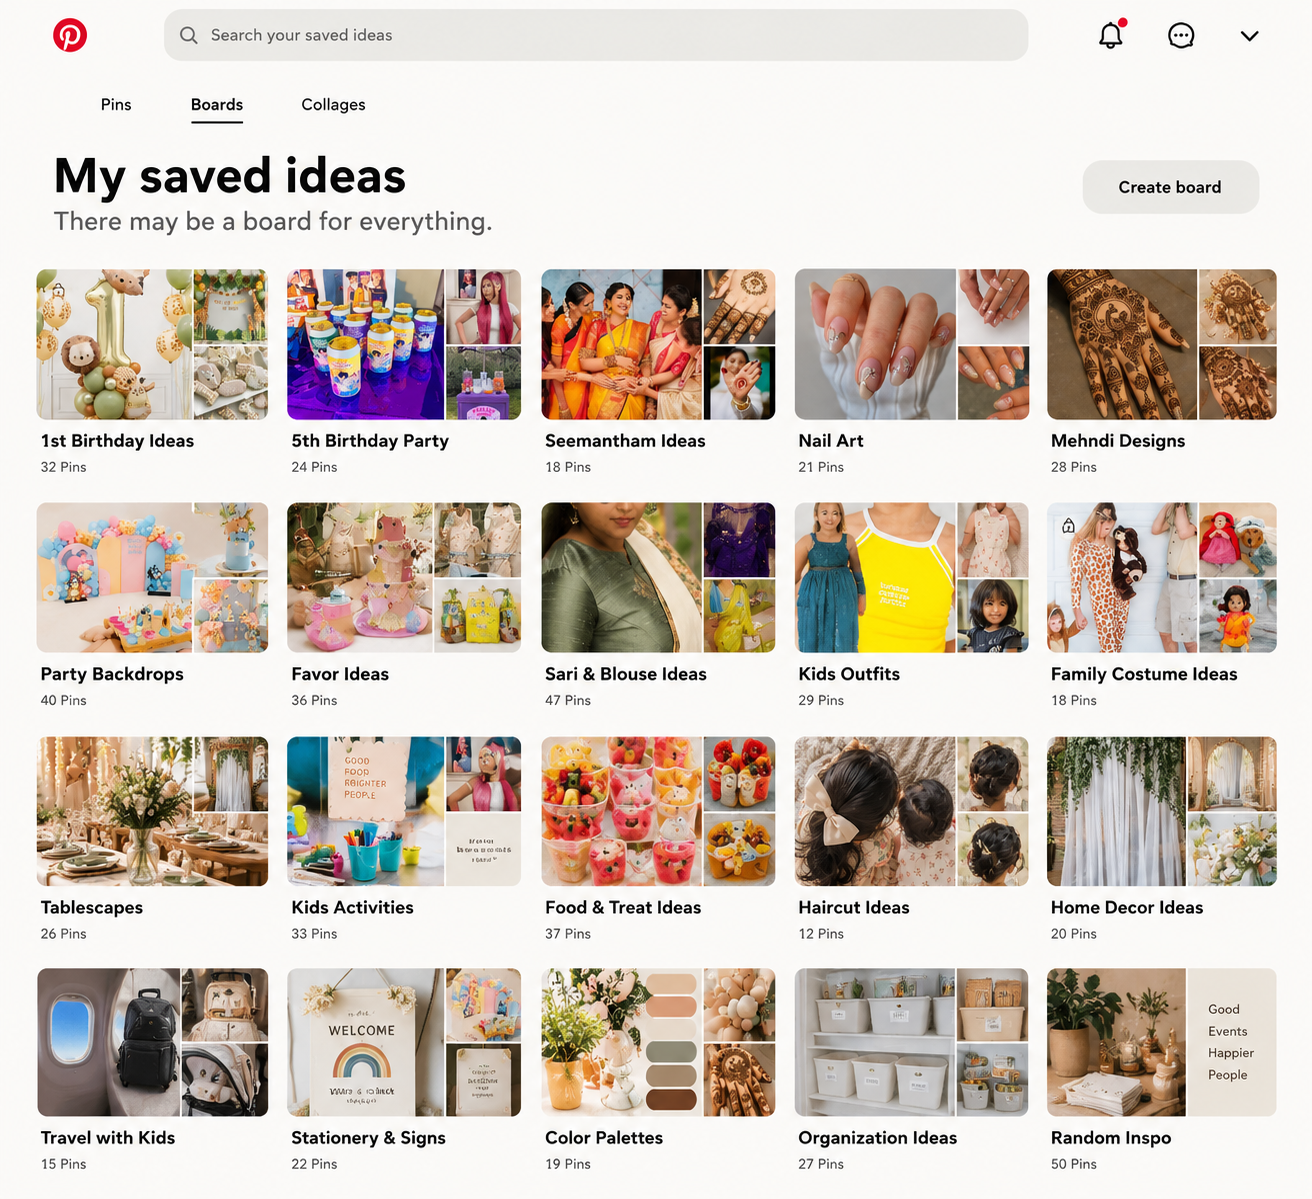1312x1199 pixels.
Task: Open the Home Decor Ideas board cover
Action: [x=1162, y=811]
